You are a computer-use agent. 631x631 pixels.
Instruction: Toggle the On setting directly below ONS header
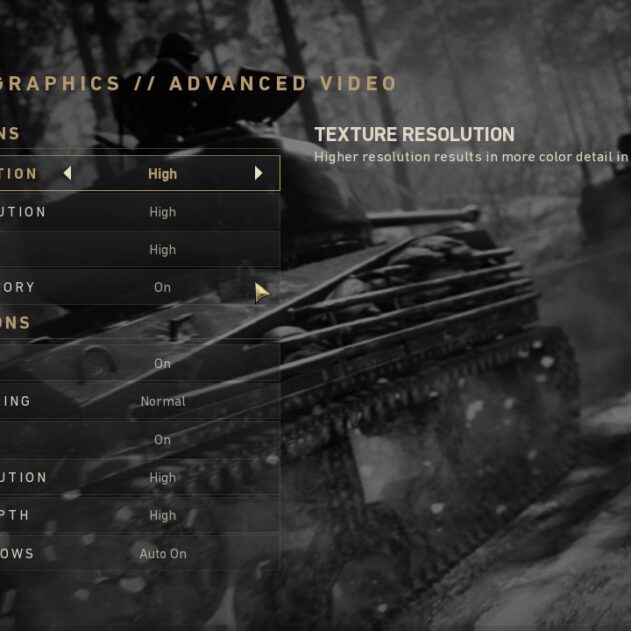pos(140,363)
